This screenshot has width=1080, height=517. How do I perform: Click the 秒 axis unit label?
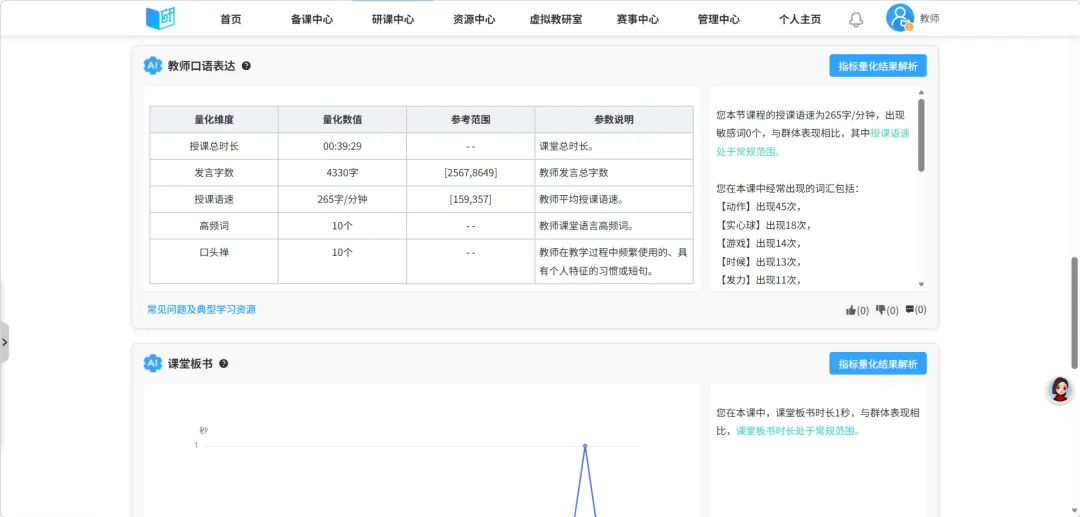click(x=203, y=430)
